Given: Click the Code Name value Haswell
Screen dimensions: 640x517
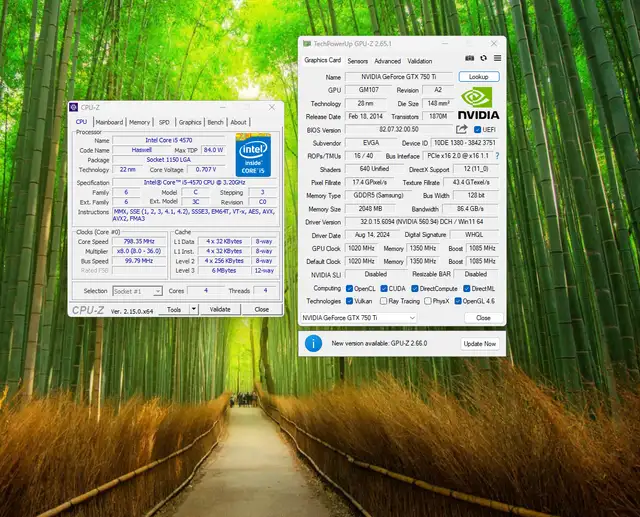Looking at the screenshot, I should pos(142,150).
